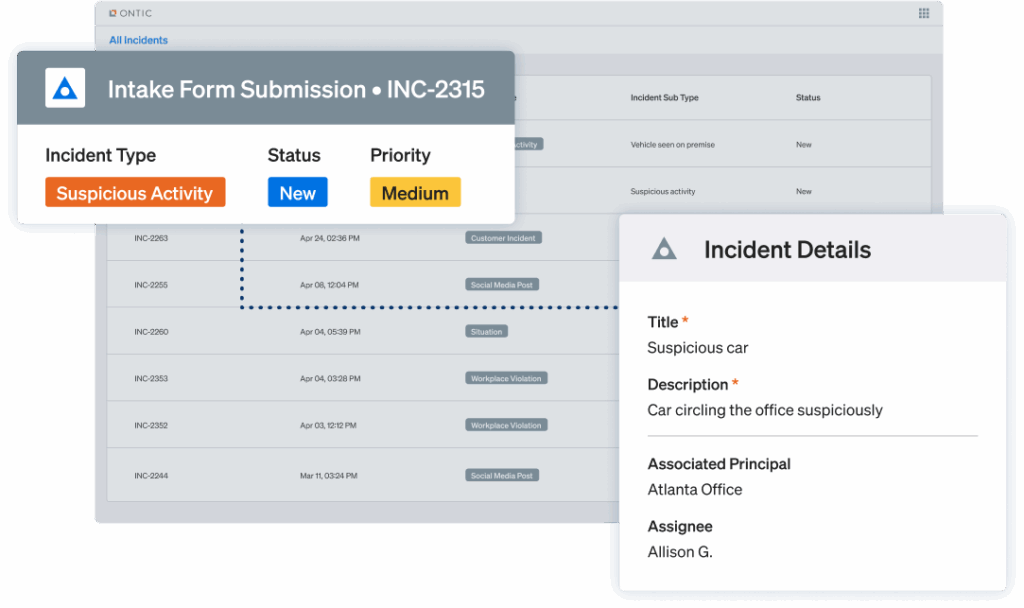Click the date Apr 04, 05:39 PM

(330, 332)
